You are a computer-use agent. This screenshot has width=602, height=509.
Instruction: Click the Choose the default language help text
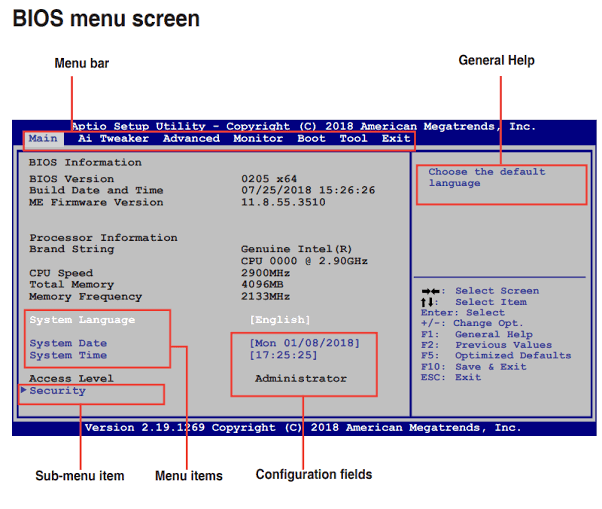click(487, 177)
